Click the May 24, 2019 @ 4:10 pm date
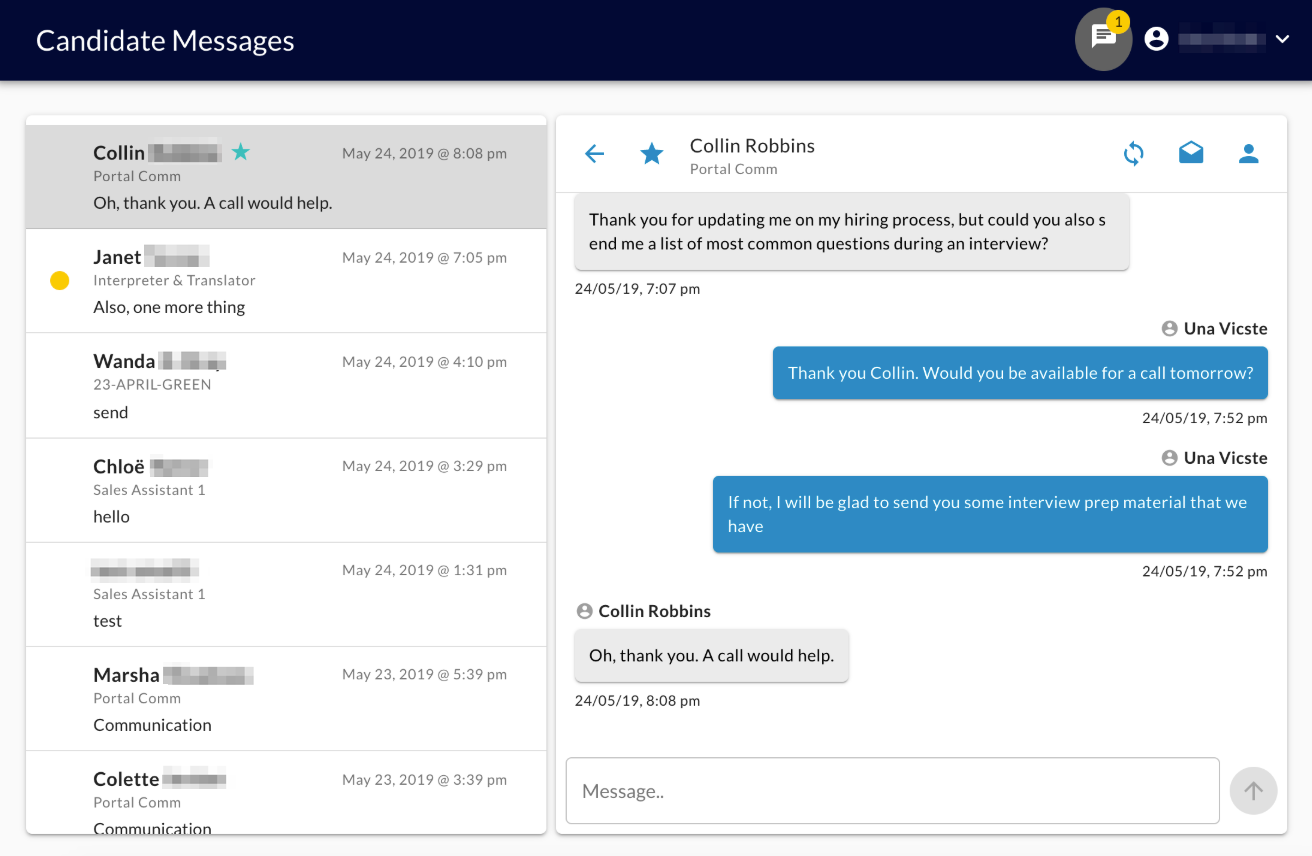Image resolution: width=1312 pixels, height=856 pixels. tap(424, 362)
